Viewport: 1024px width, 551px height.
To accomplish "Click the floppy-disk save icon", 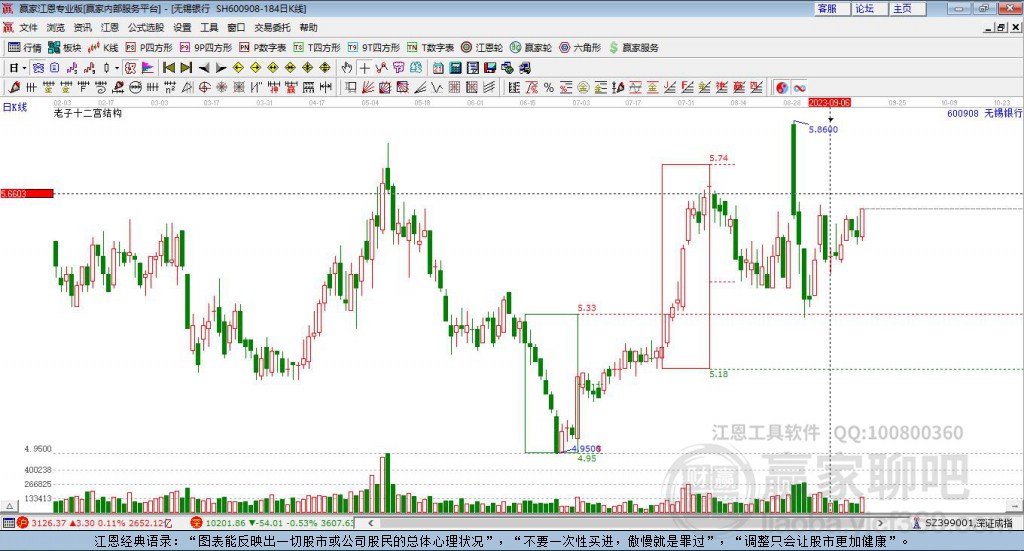I will click(x=490, y=68).
